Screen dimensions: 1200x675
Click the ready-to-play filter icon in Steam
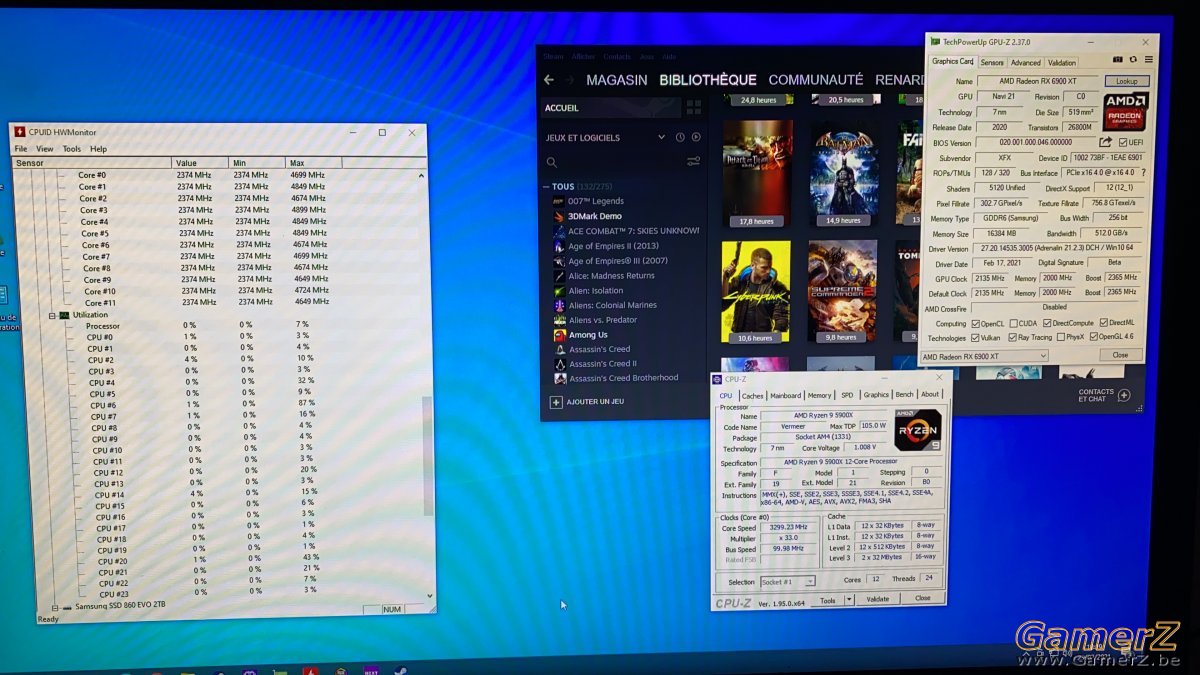tap(696, 137)
